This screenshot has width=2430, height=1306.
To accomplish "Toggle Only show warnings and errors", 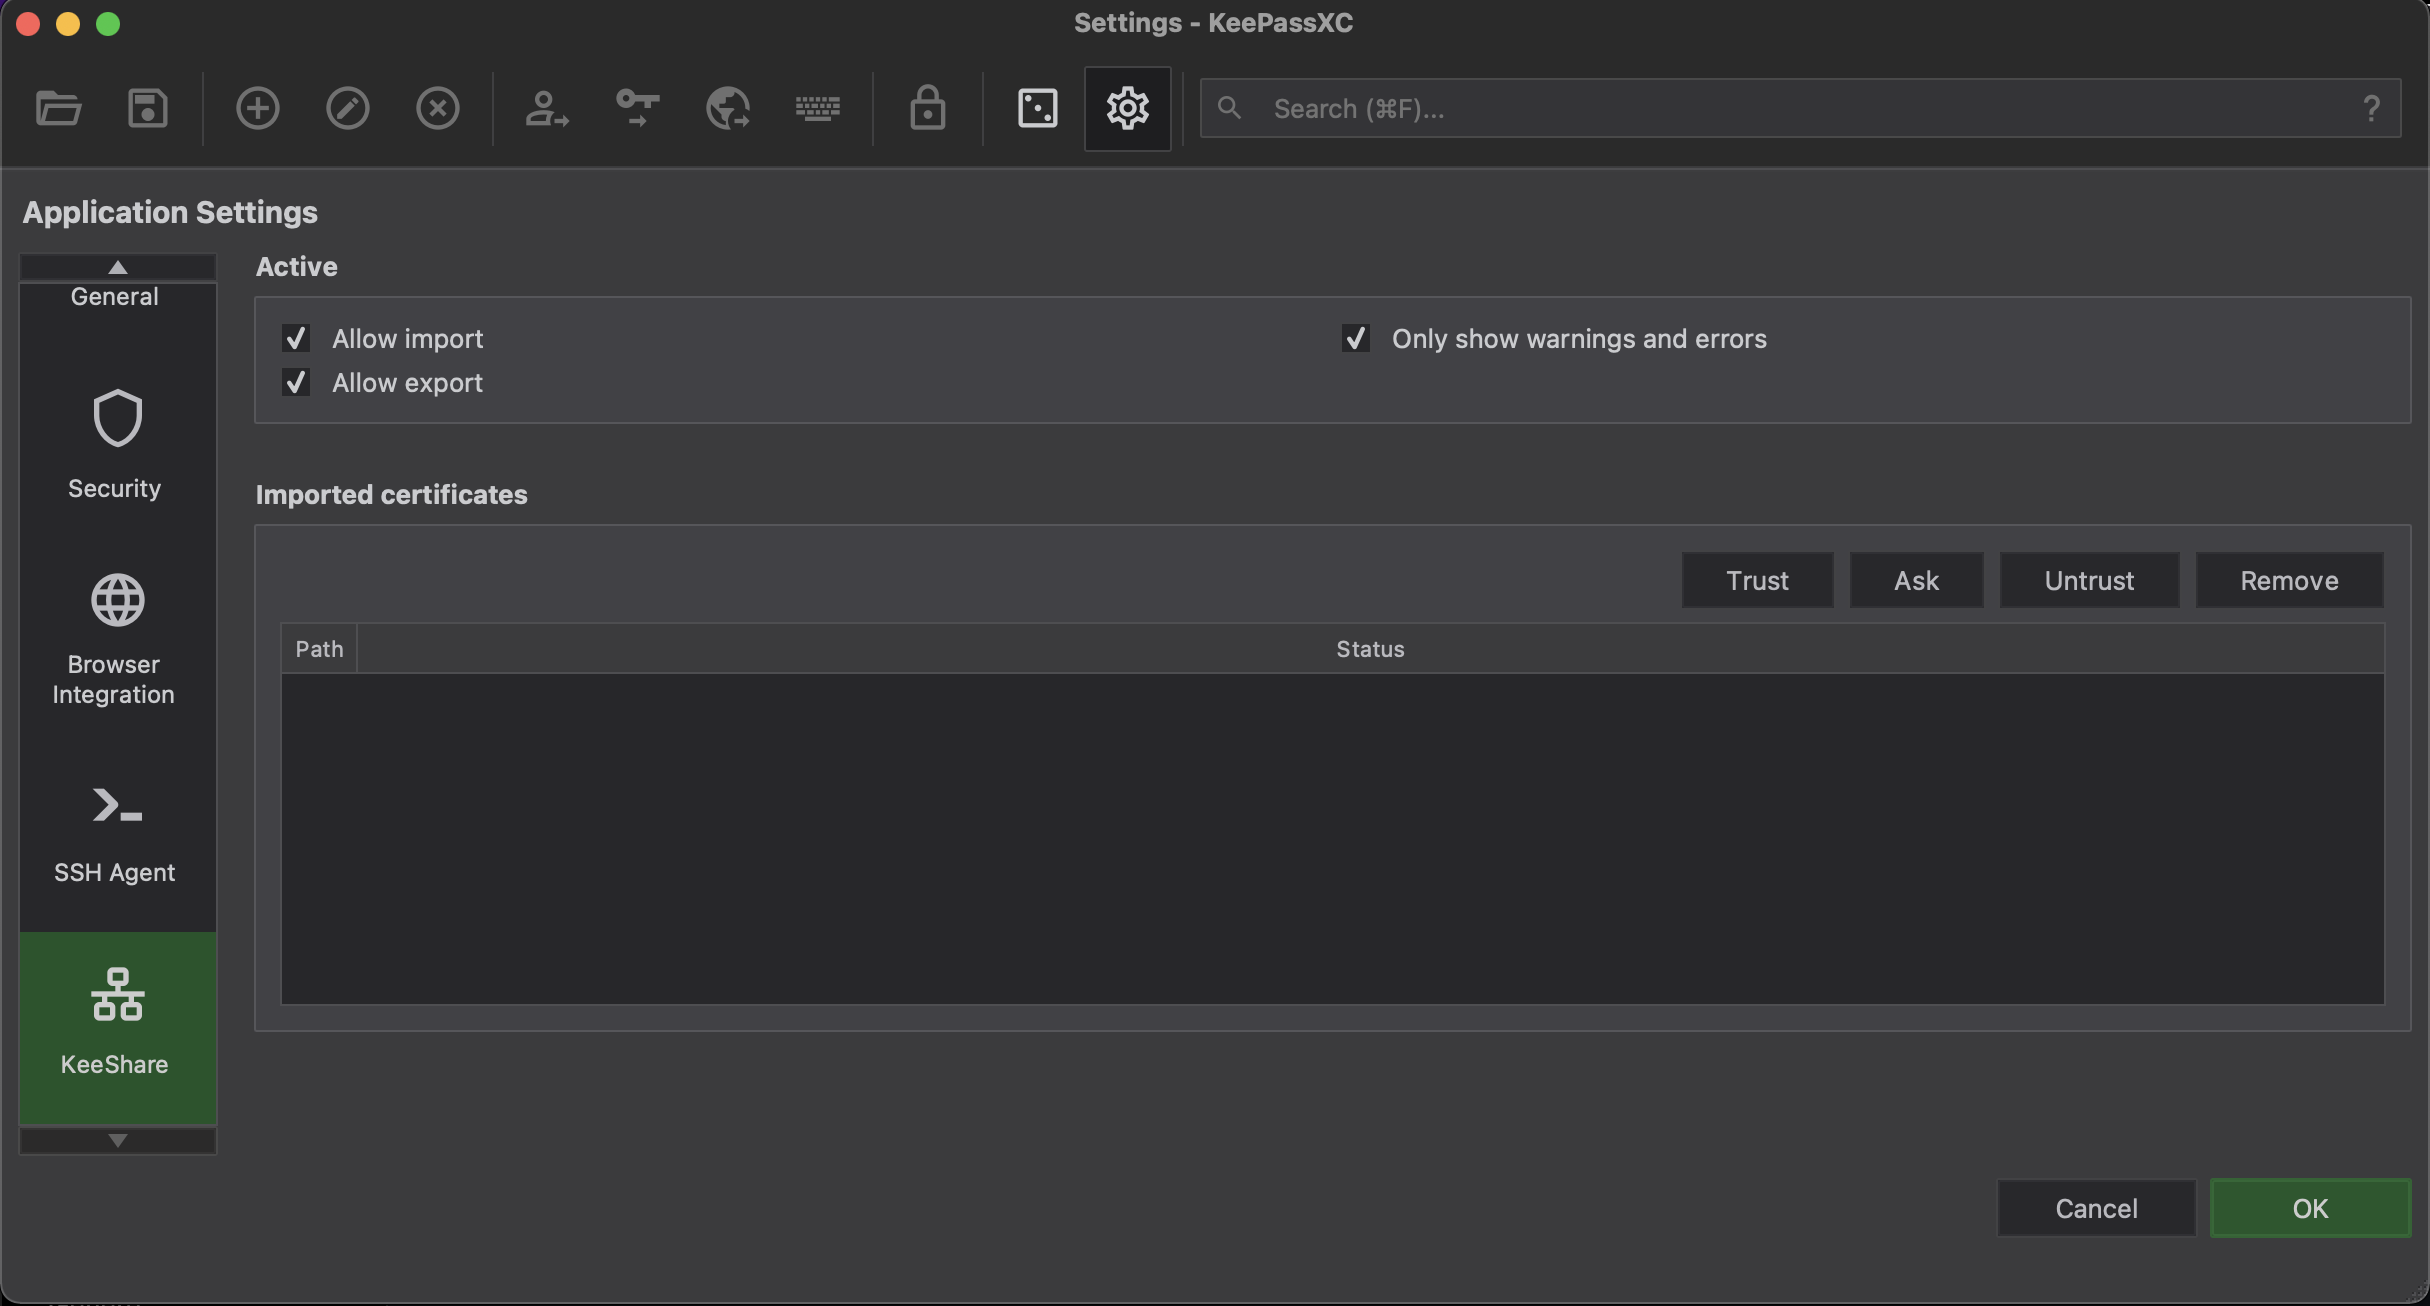I will (1355, 338).
